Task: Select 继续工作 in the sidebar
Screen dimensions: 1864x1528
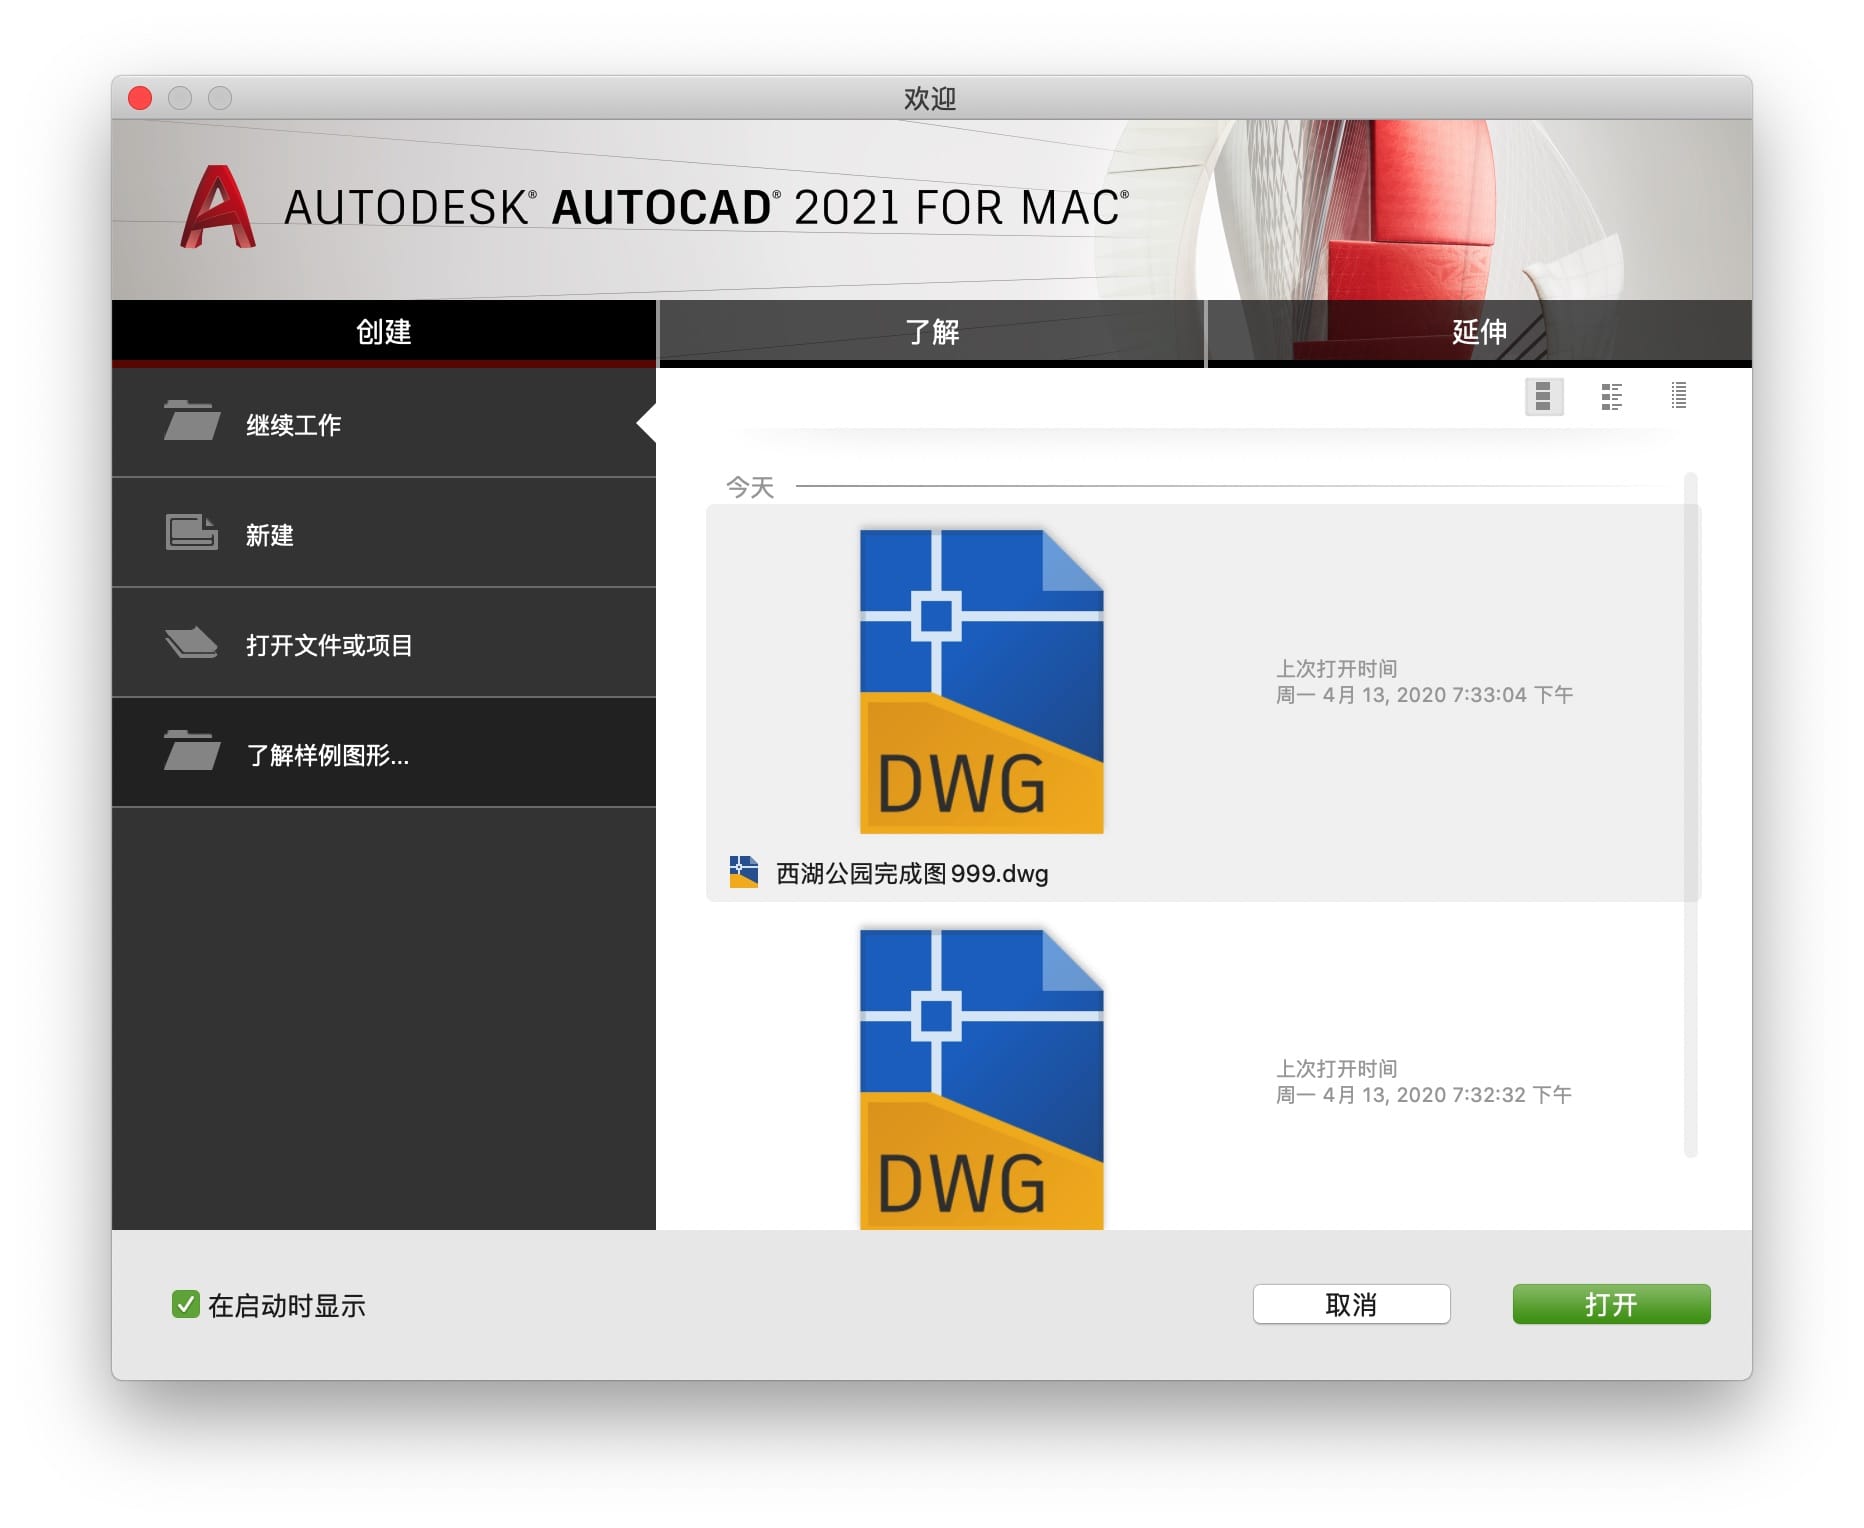Action: click(x=294, y=425)
